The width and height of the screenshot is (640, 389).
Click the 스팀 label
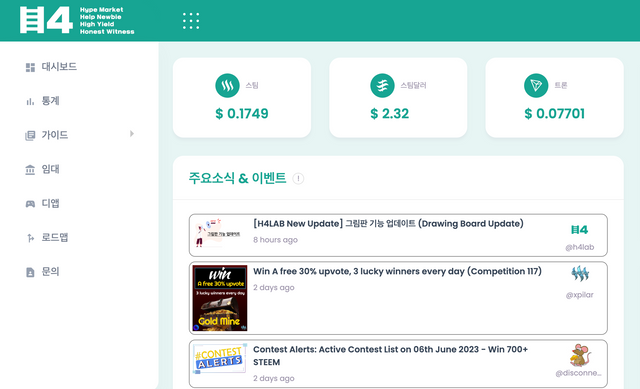[252, 85]
